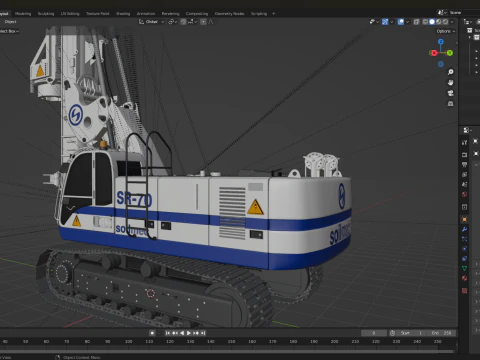Switch to the Shading workspace tab
Screen dimensions: 480x360
123,14
